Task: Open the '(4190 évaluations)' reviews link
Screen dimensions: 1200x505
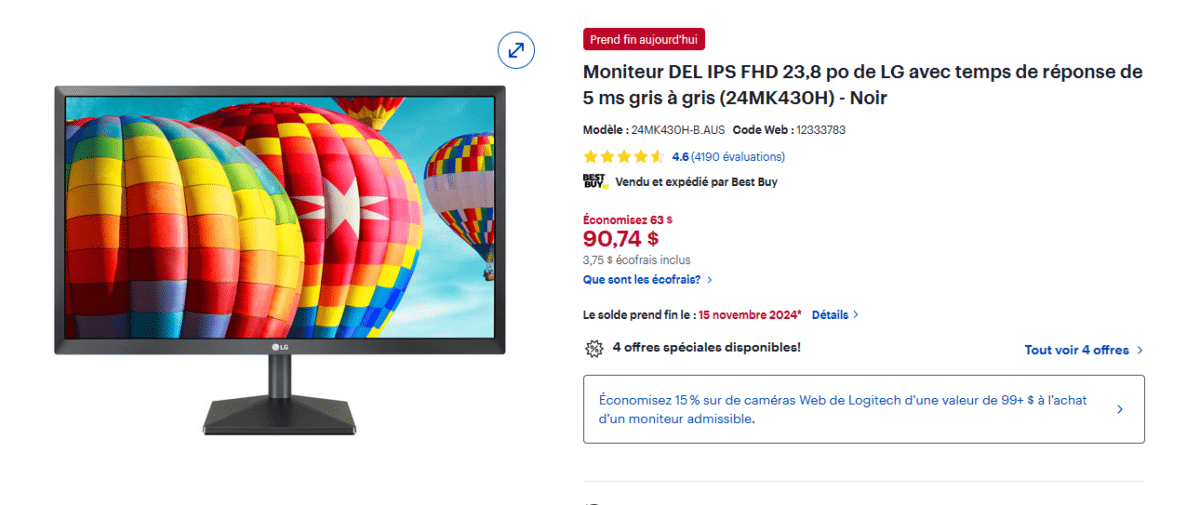Action: point(738,157)
